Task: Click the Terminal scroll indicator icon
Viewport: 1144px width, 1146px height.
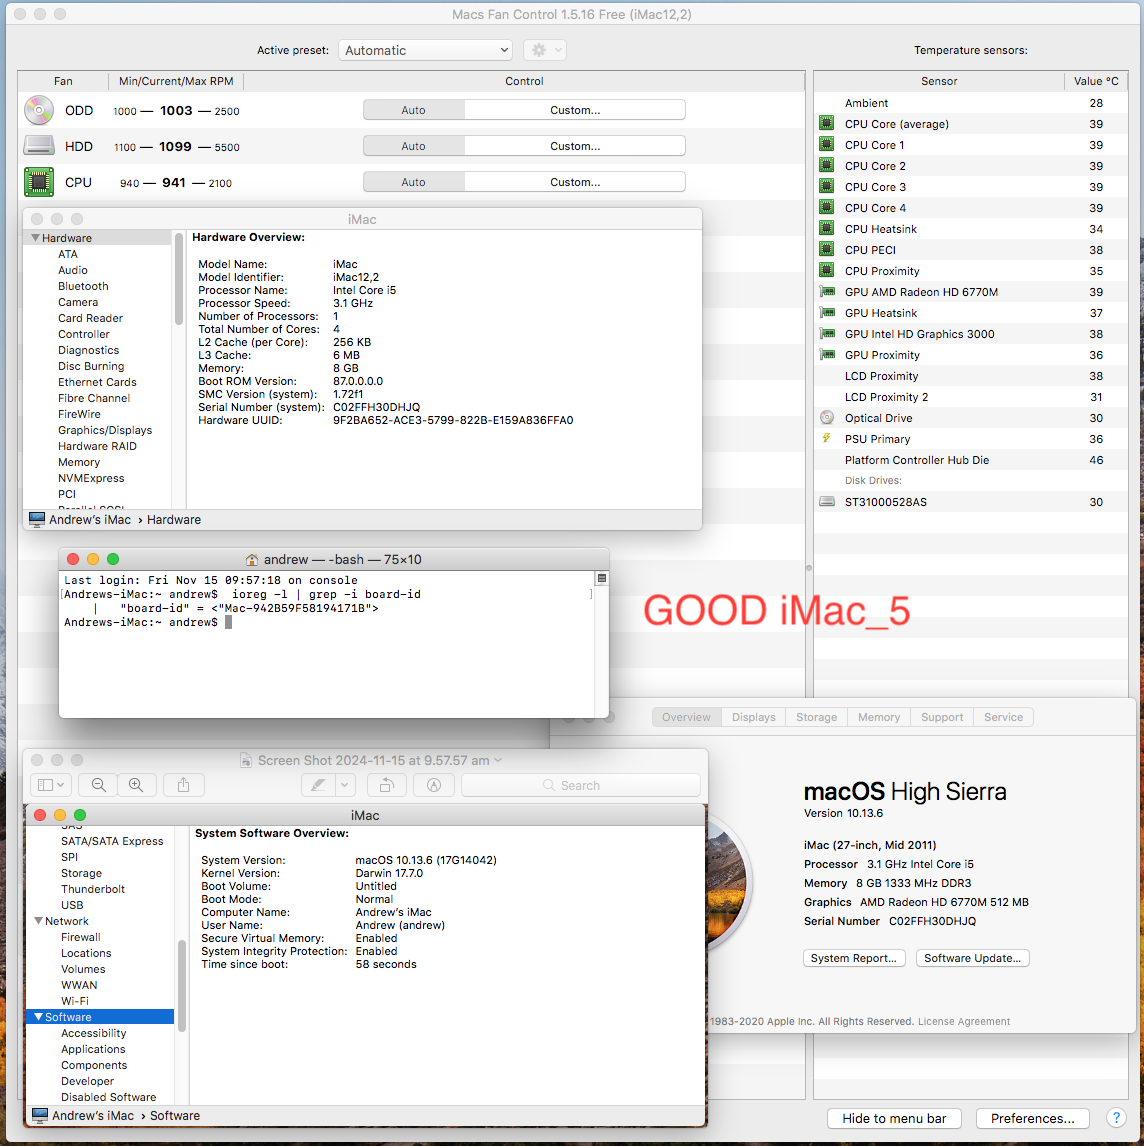Action: (602, 578)
